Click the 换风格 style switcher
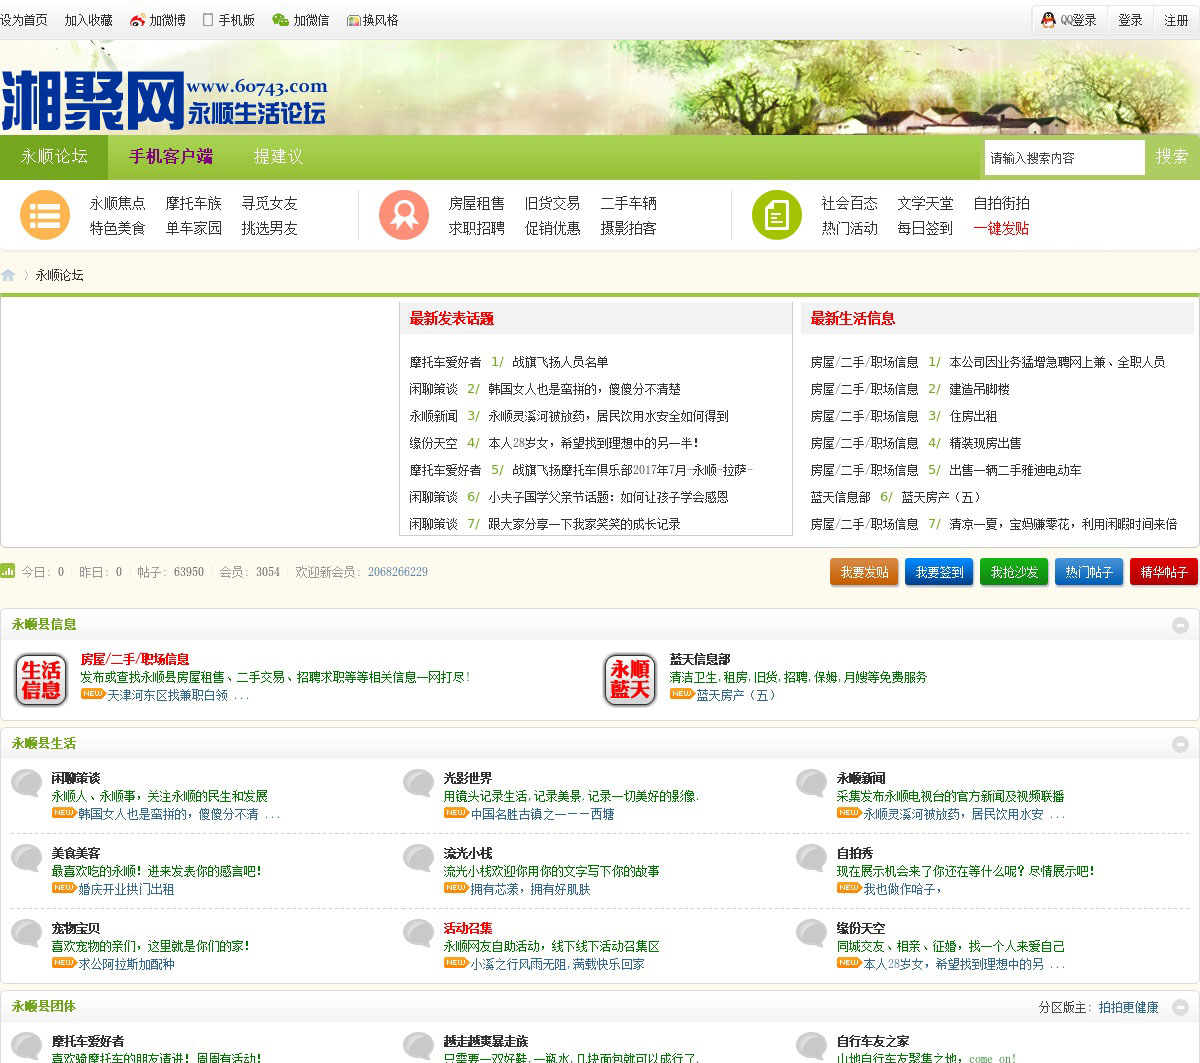1200x1063 pixels. pyautogui.click(x=372, y=20)
